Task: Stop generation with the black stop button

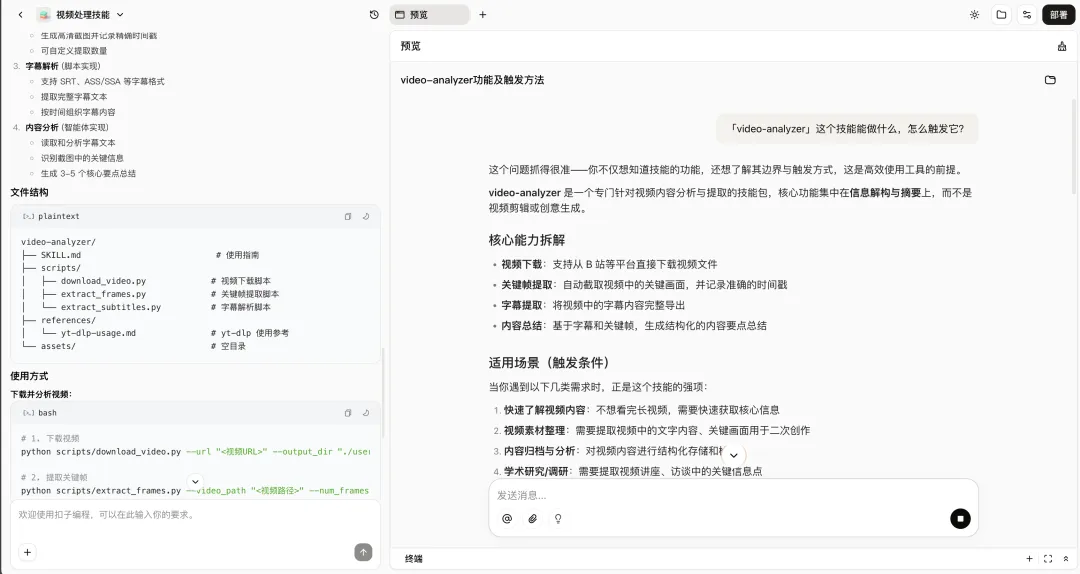Action: 960,518
